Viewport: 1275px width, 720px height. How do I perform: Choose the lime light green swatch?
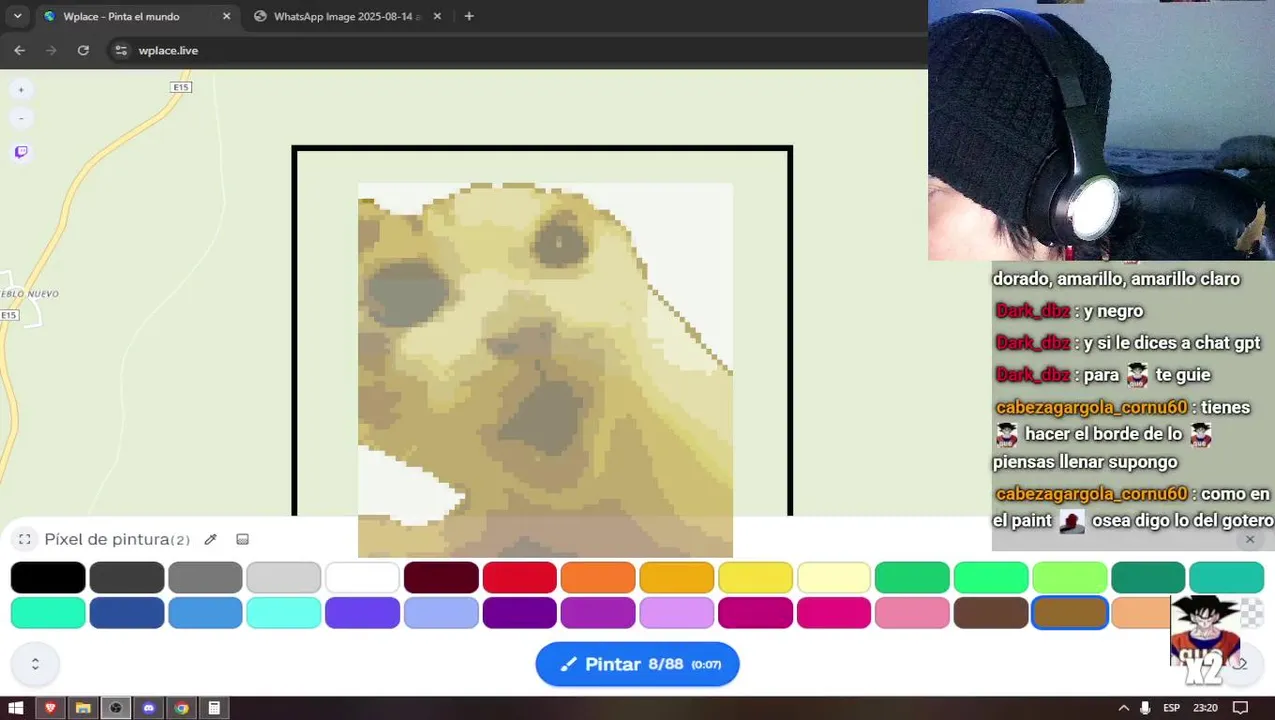[x=1069, y=577]
